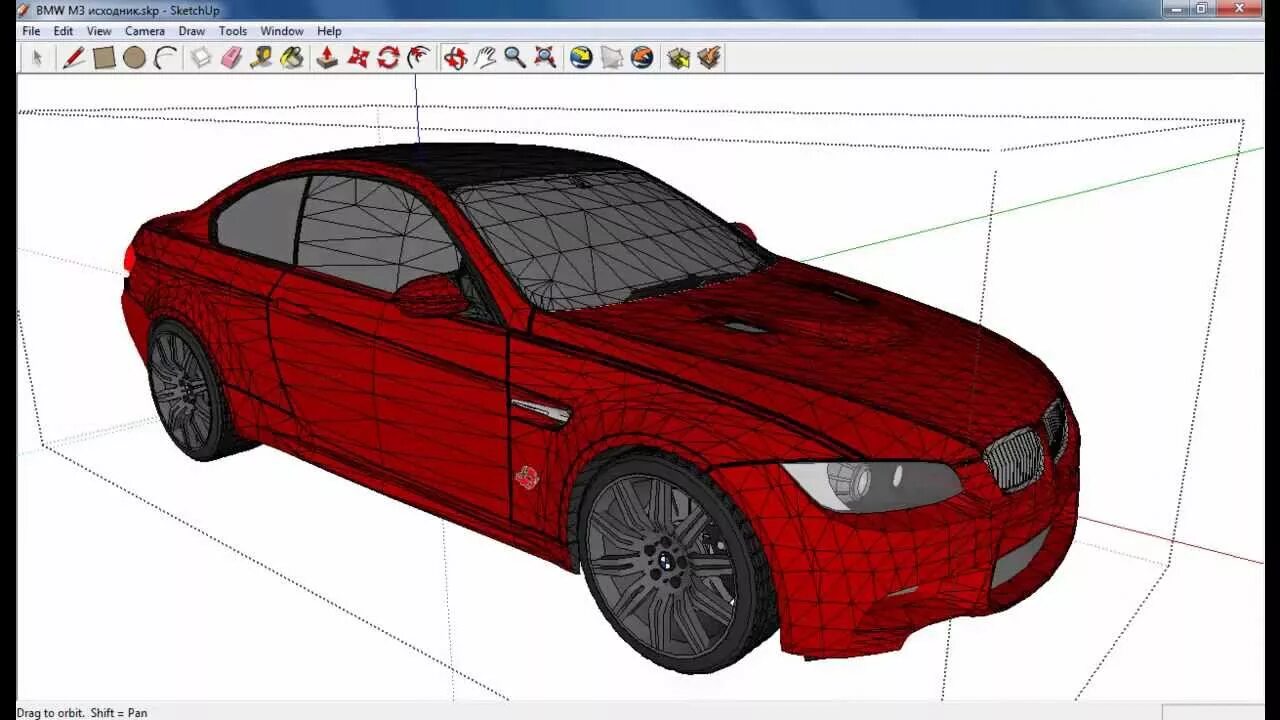Activate the Tape Measure tool
Viewport: 1280px width, 720px height.
(261, 58)
